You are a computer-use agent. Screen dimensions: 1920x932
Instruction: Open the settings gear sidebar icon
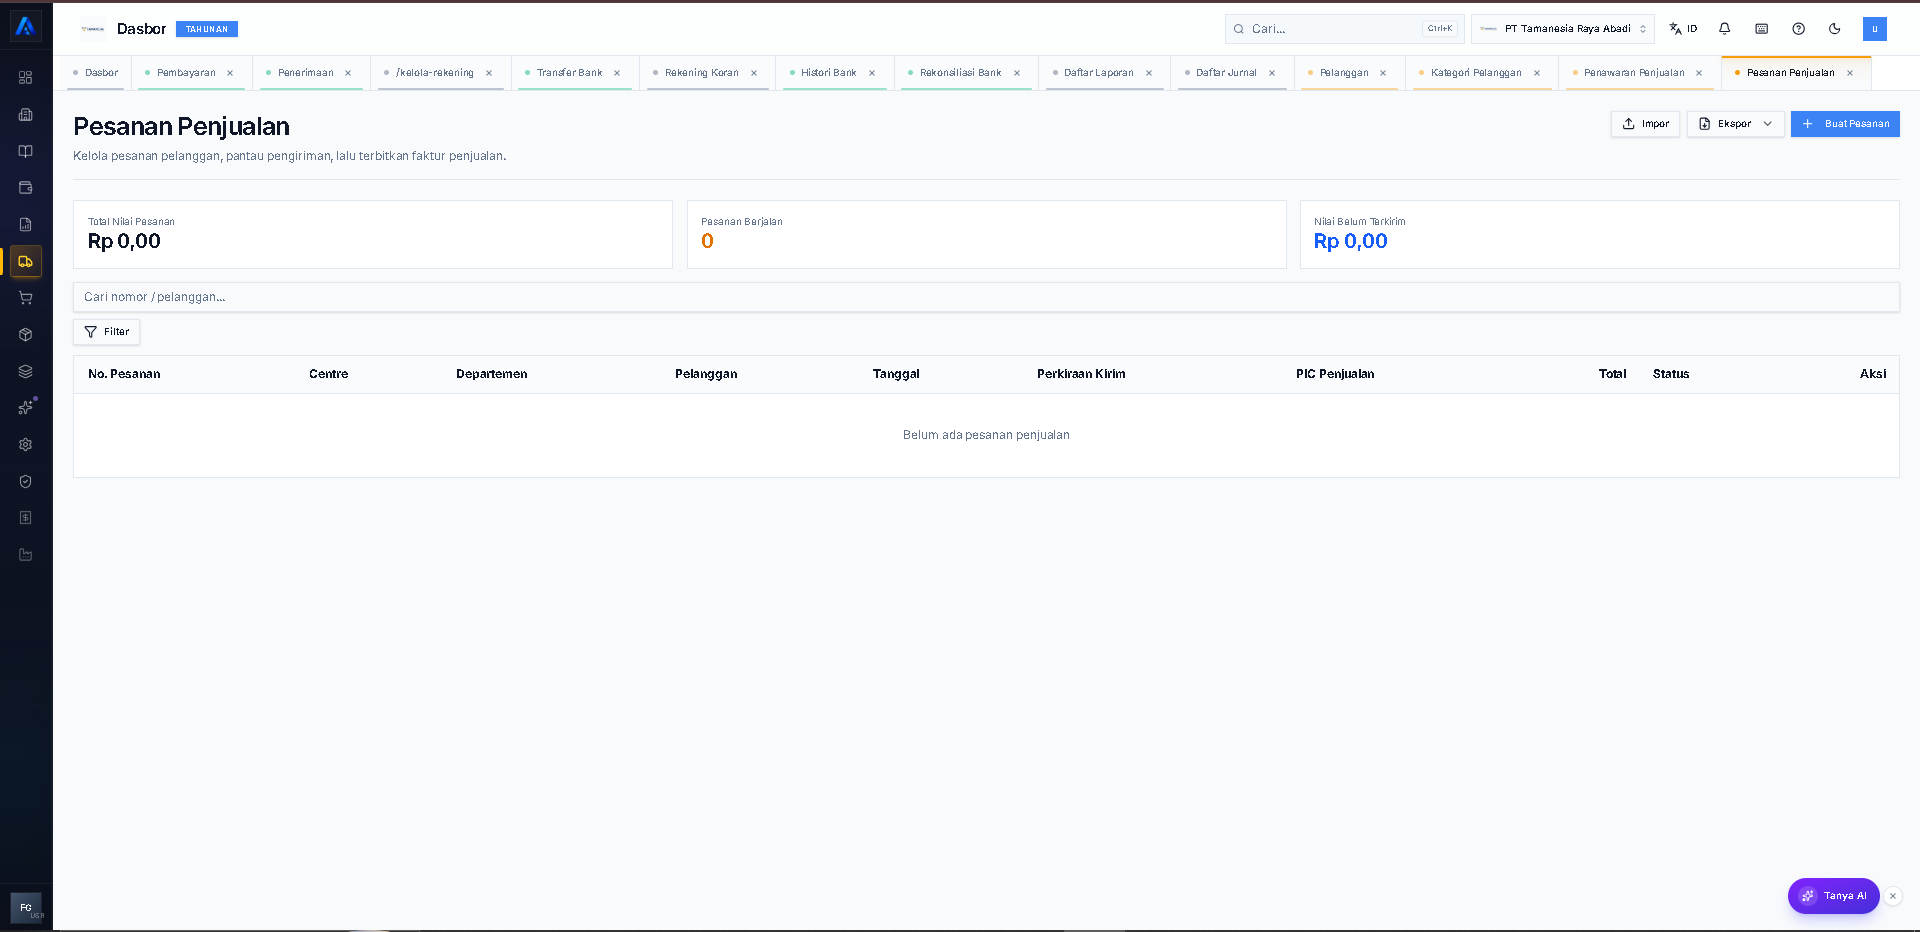click(26, 445)
